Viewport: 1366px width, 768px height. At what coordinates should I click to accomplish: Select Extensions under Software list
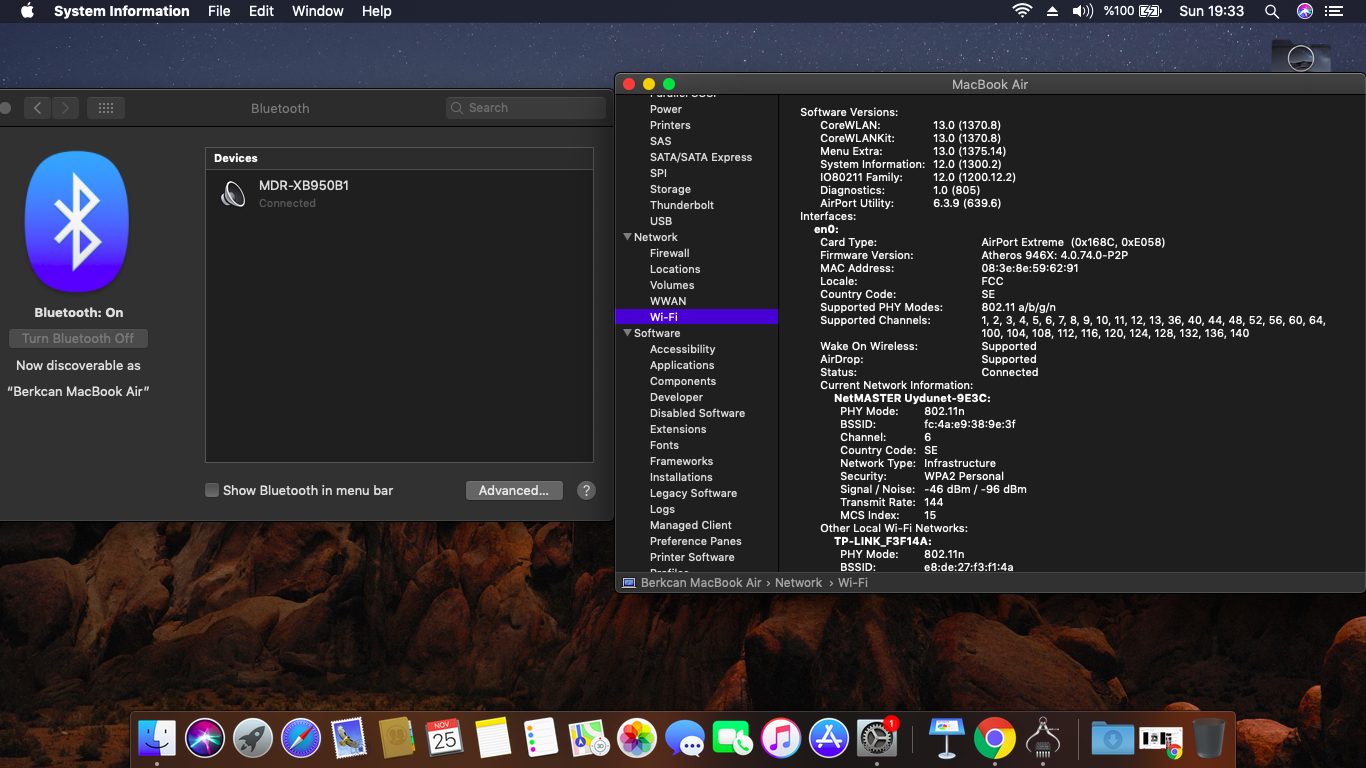click(677, 429)
